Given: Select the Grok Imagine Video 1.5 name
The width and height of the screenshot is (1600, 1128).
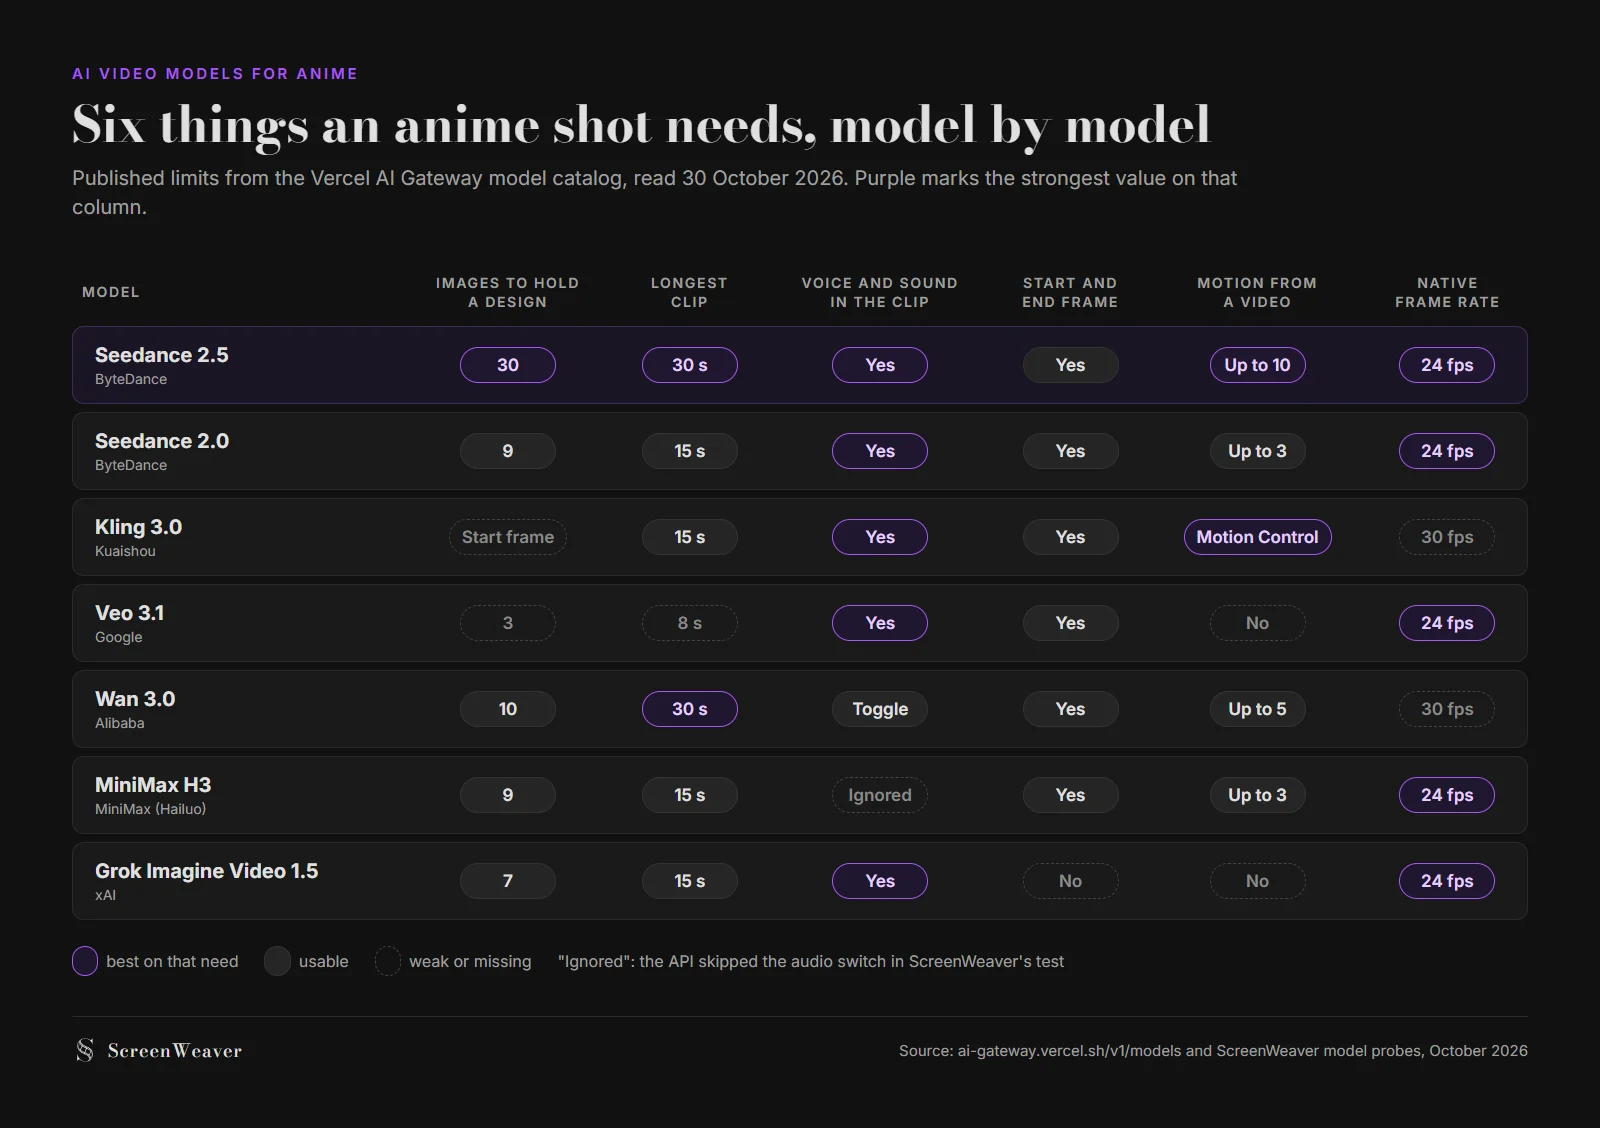Looking at the screenshot, I should (206, 871).
